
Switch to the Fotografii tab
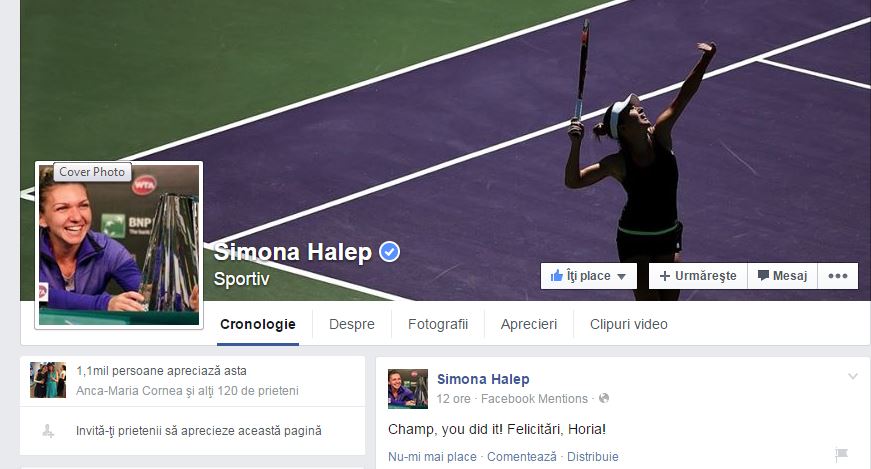point(438,324)
